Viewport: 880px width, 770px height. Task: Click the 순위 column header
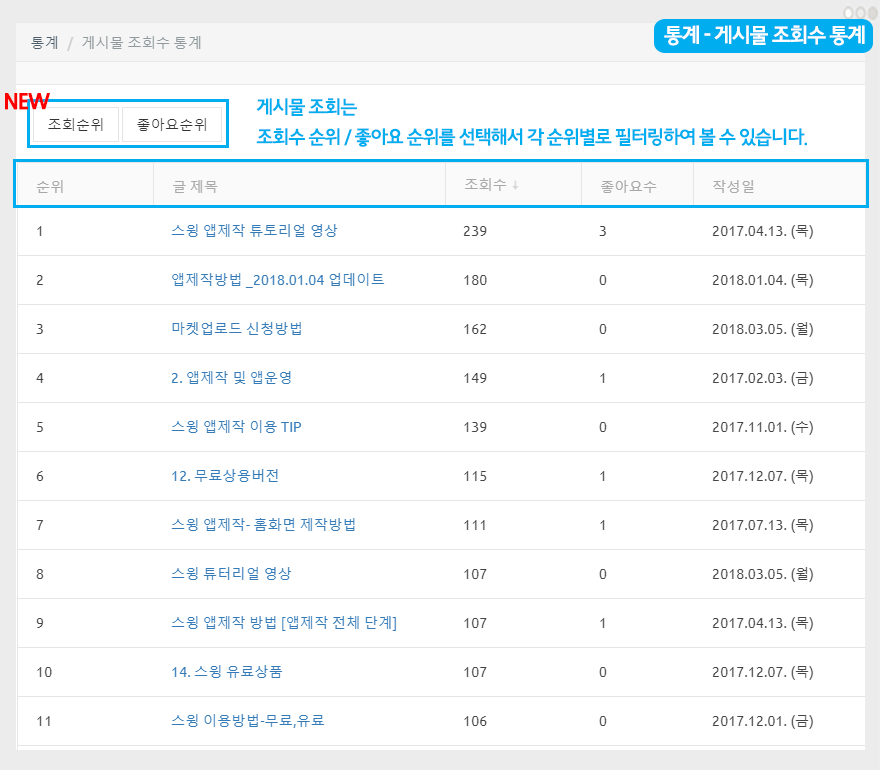[x=50, y=186]
